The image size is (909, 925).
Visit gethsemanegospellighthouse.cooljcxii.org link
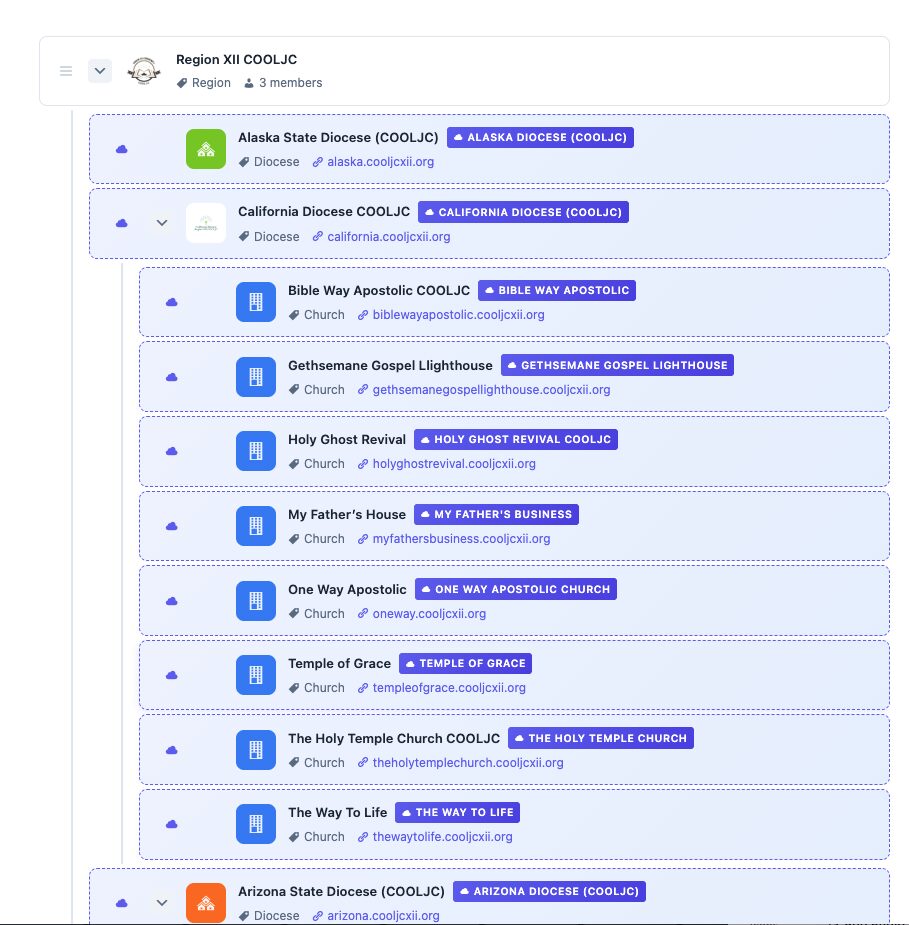coord(490,390)
